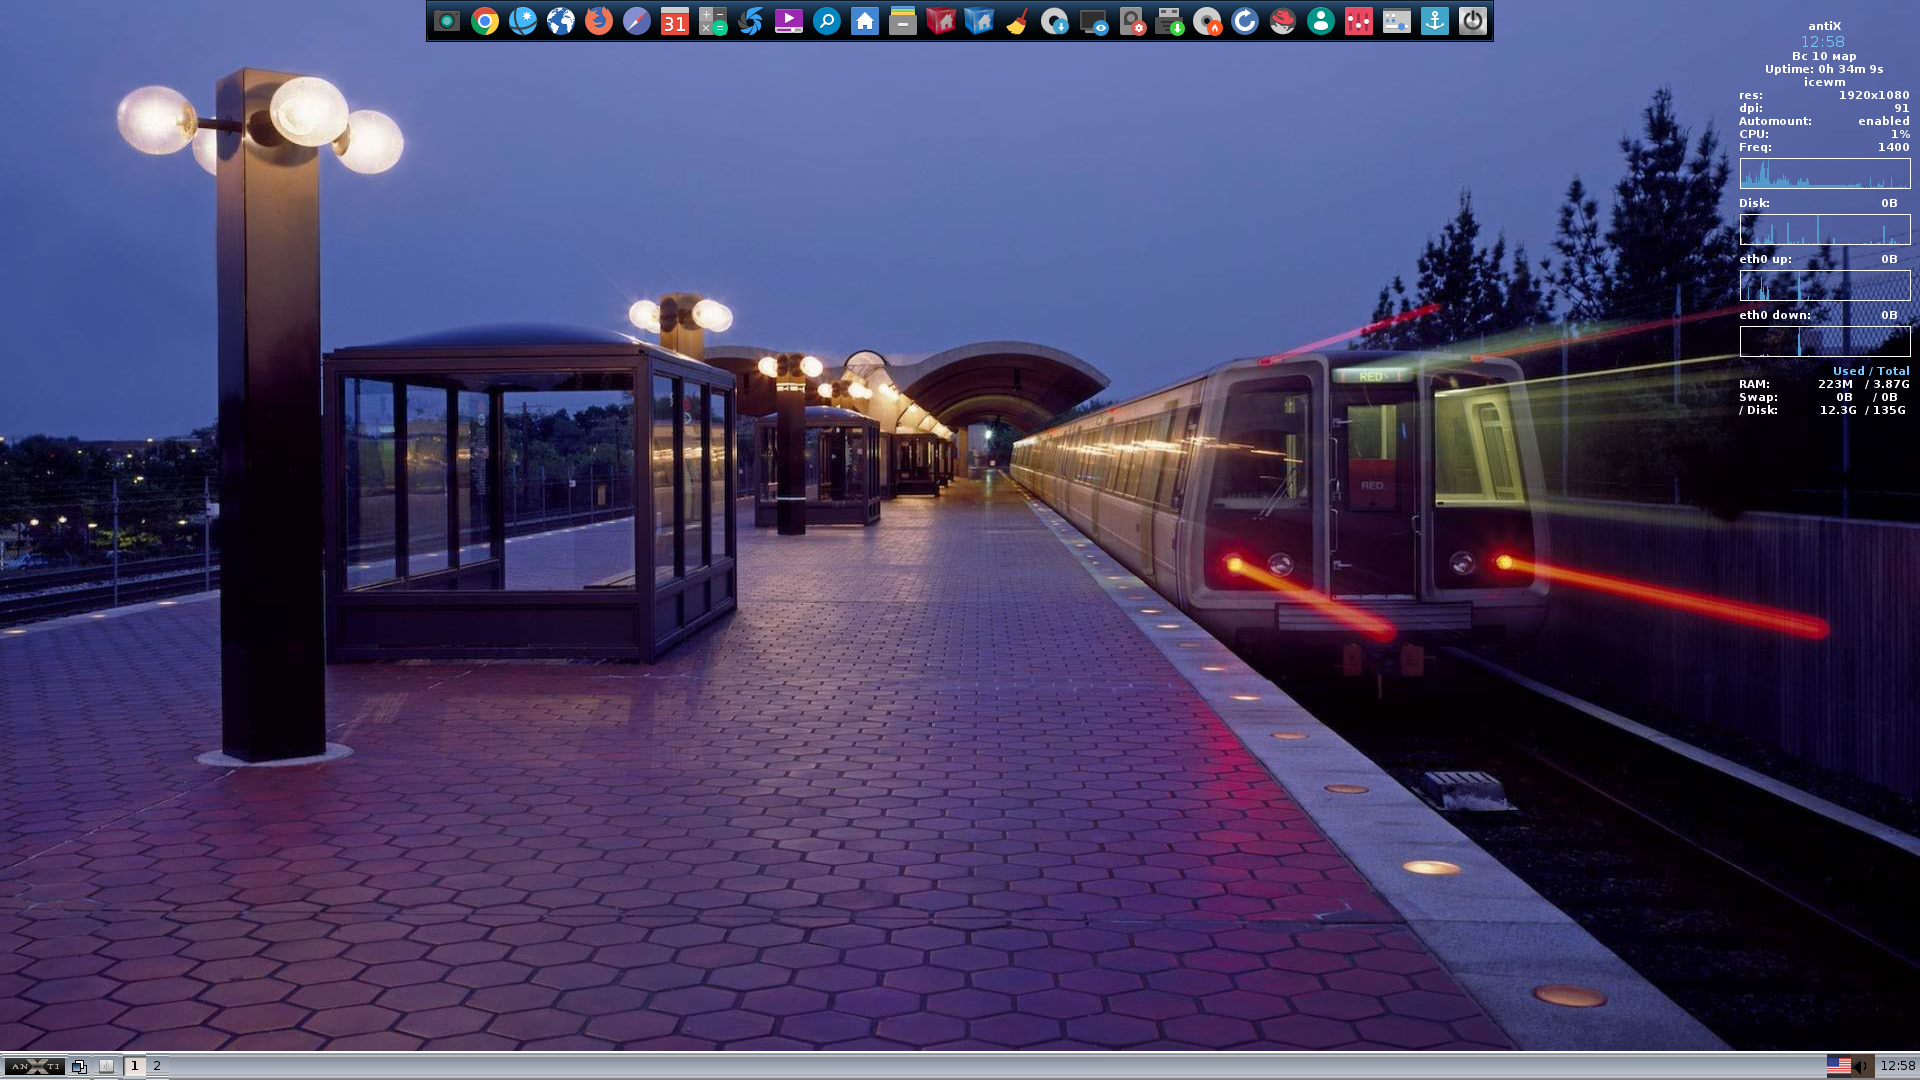Start the BleachBit broom cleanup tool

[x=1016, y=21]
